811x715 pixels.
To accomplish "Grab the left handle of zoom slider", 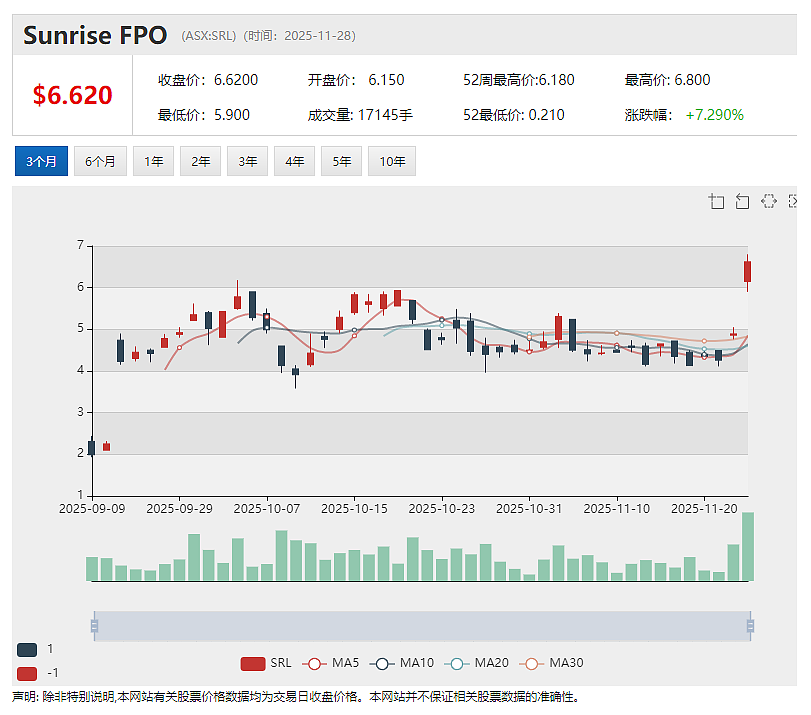I will 94,627.
